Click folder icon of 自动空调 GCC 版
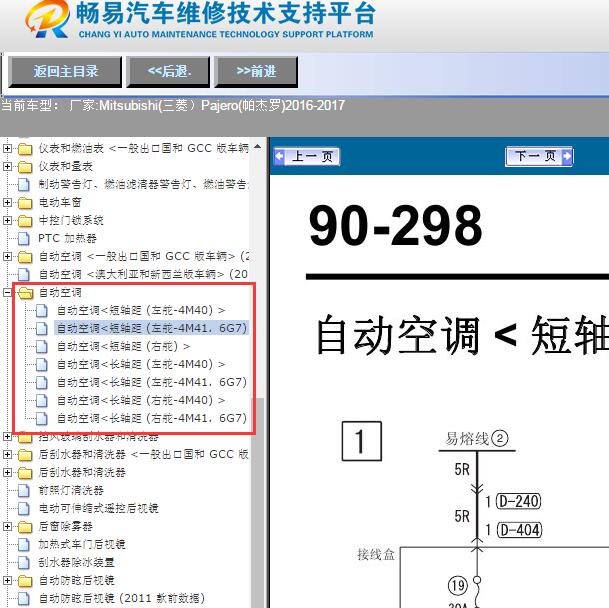Viewport: 609px width, 608px height. click(x=25, y=257)
